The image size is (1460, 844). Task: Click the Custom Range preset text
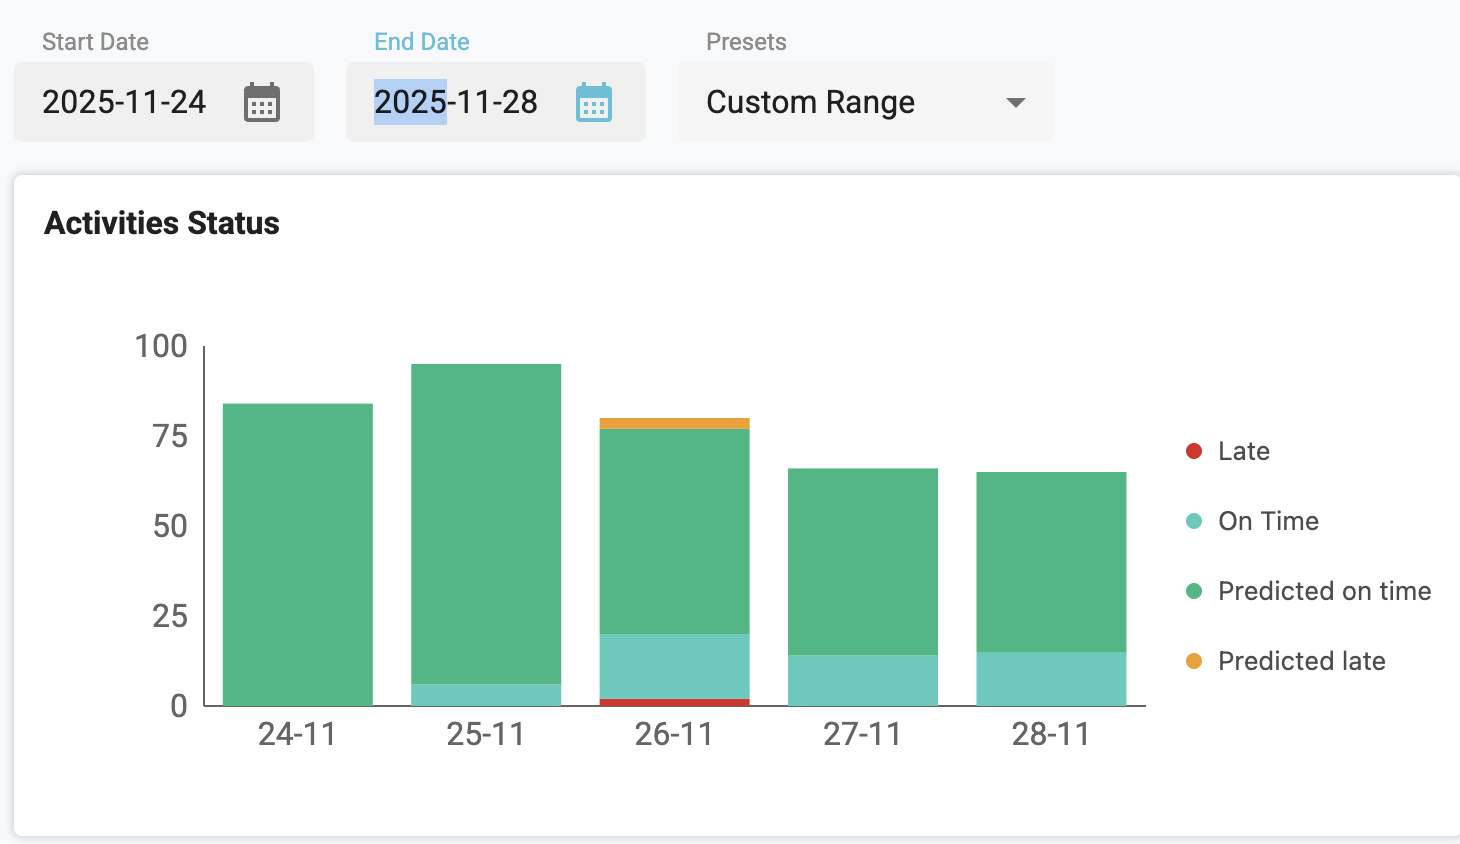pos(810,103)
